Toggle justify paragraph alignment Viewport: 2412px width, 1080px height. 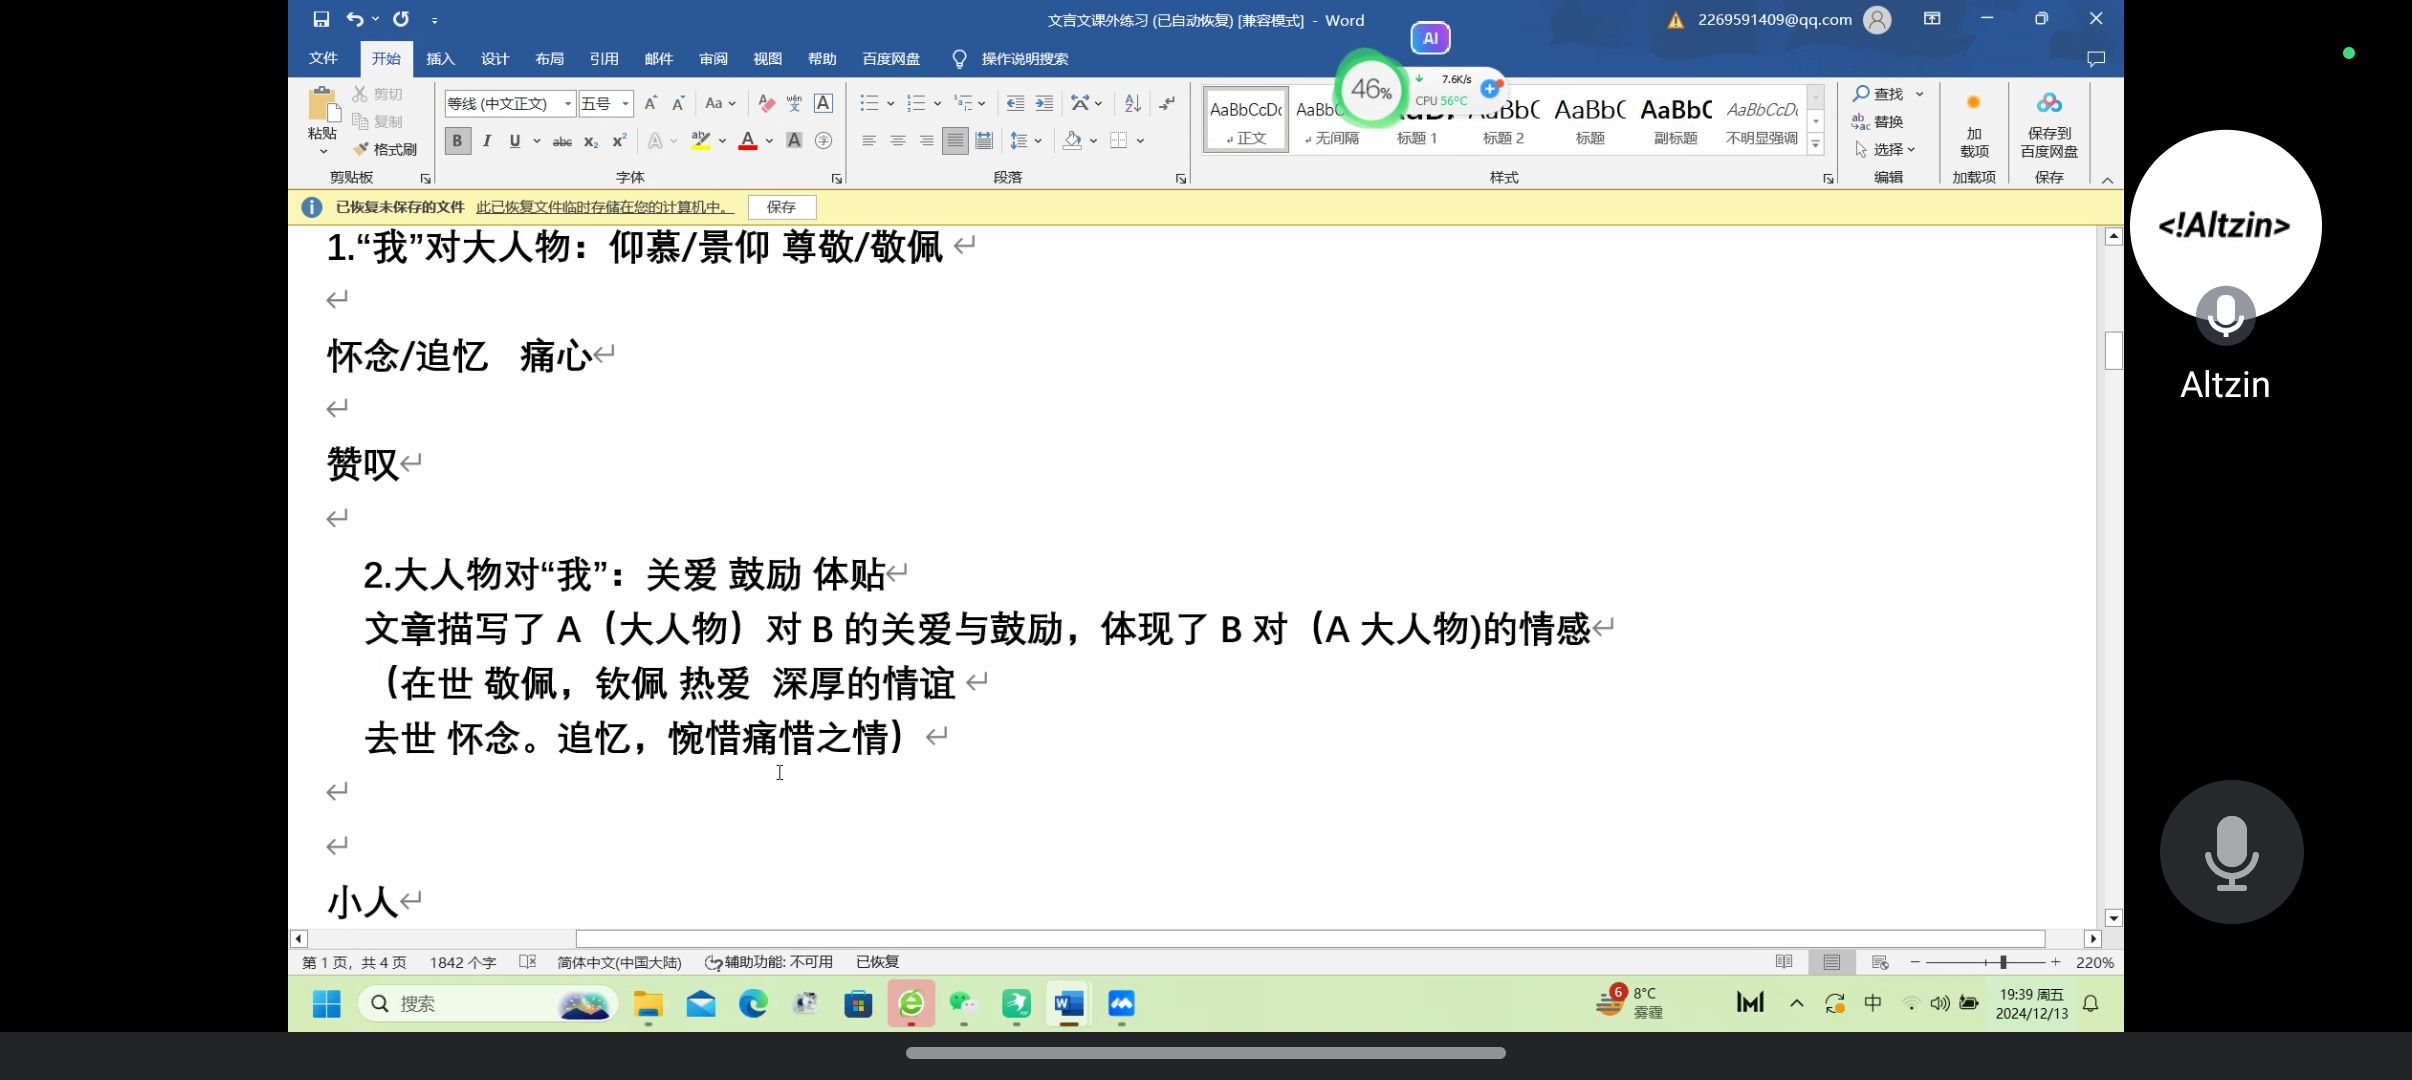click(x=955, y=141)
